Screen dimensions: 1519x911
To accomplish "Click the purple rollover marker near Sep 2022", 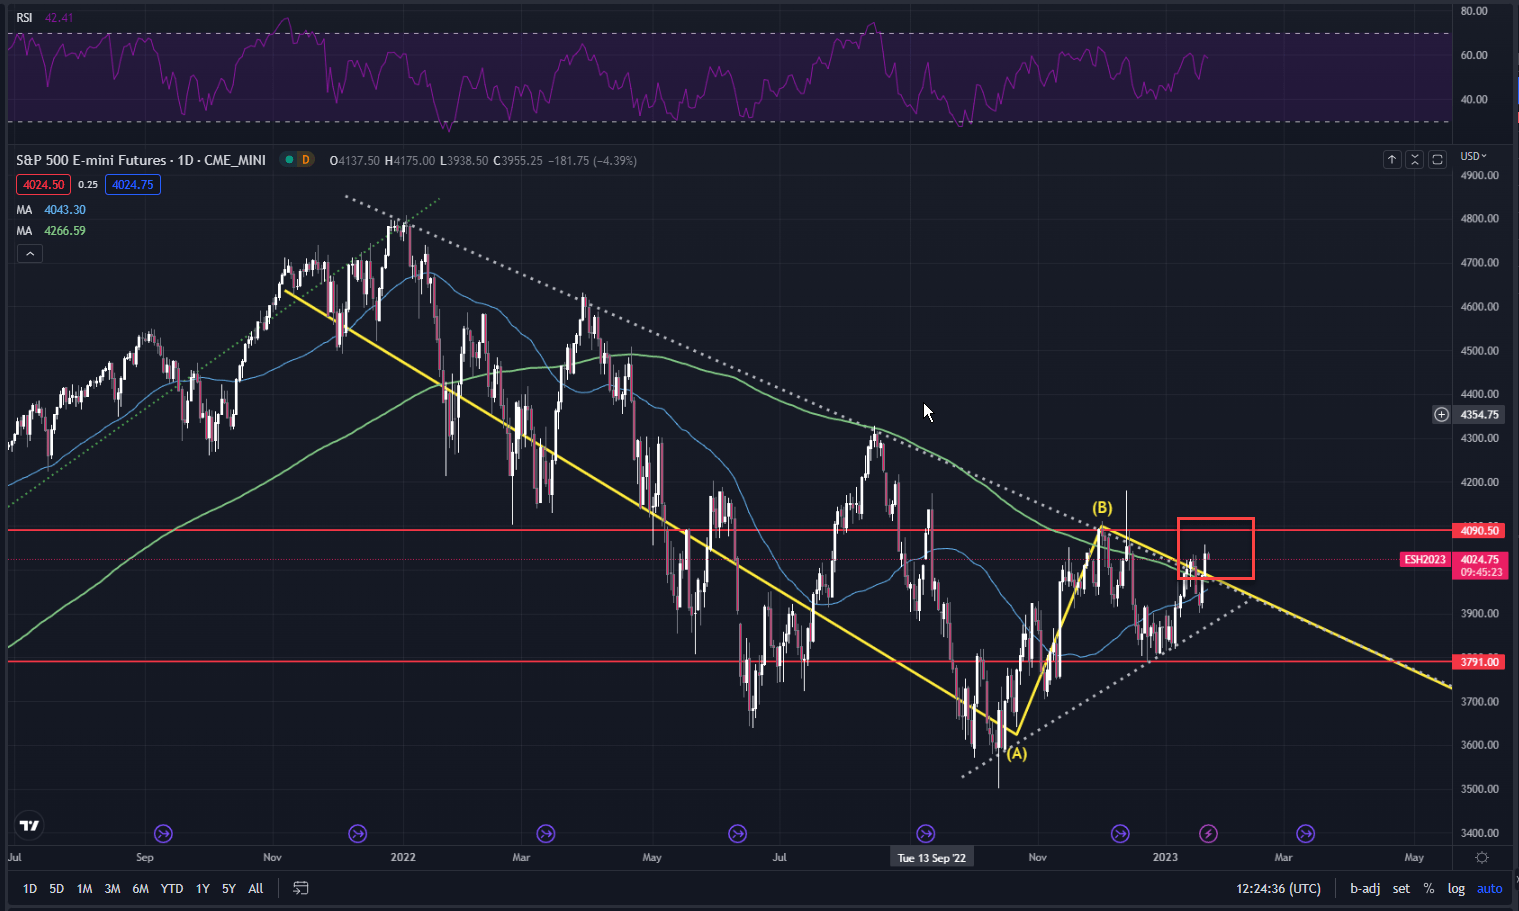I will coord(925,833).
